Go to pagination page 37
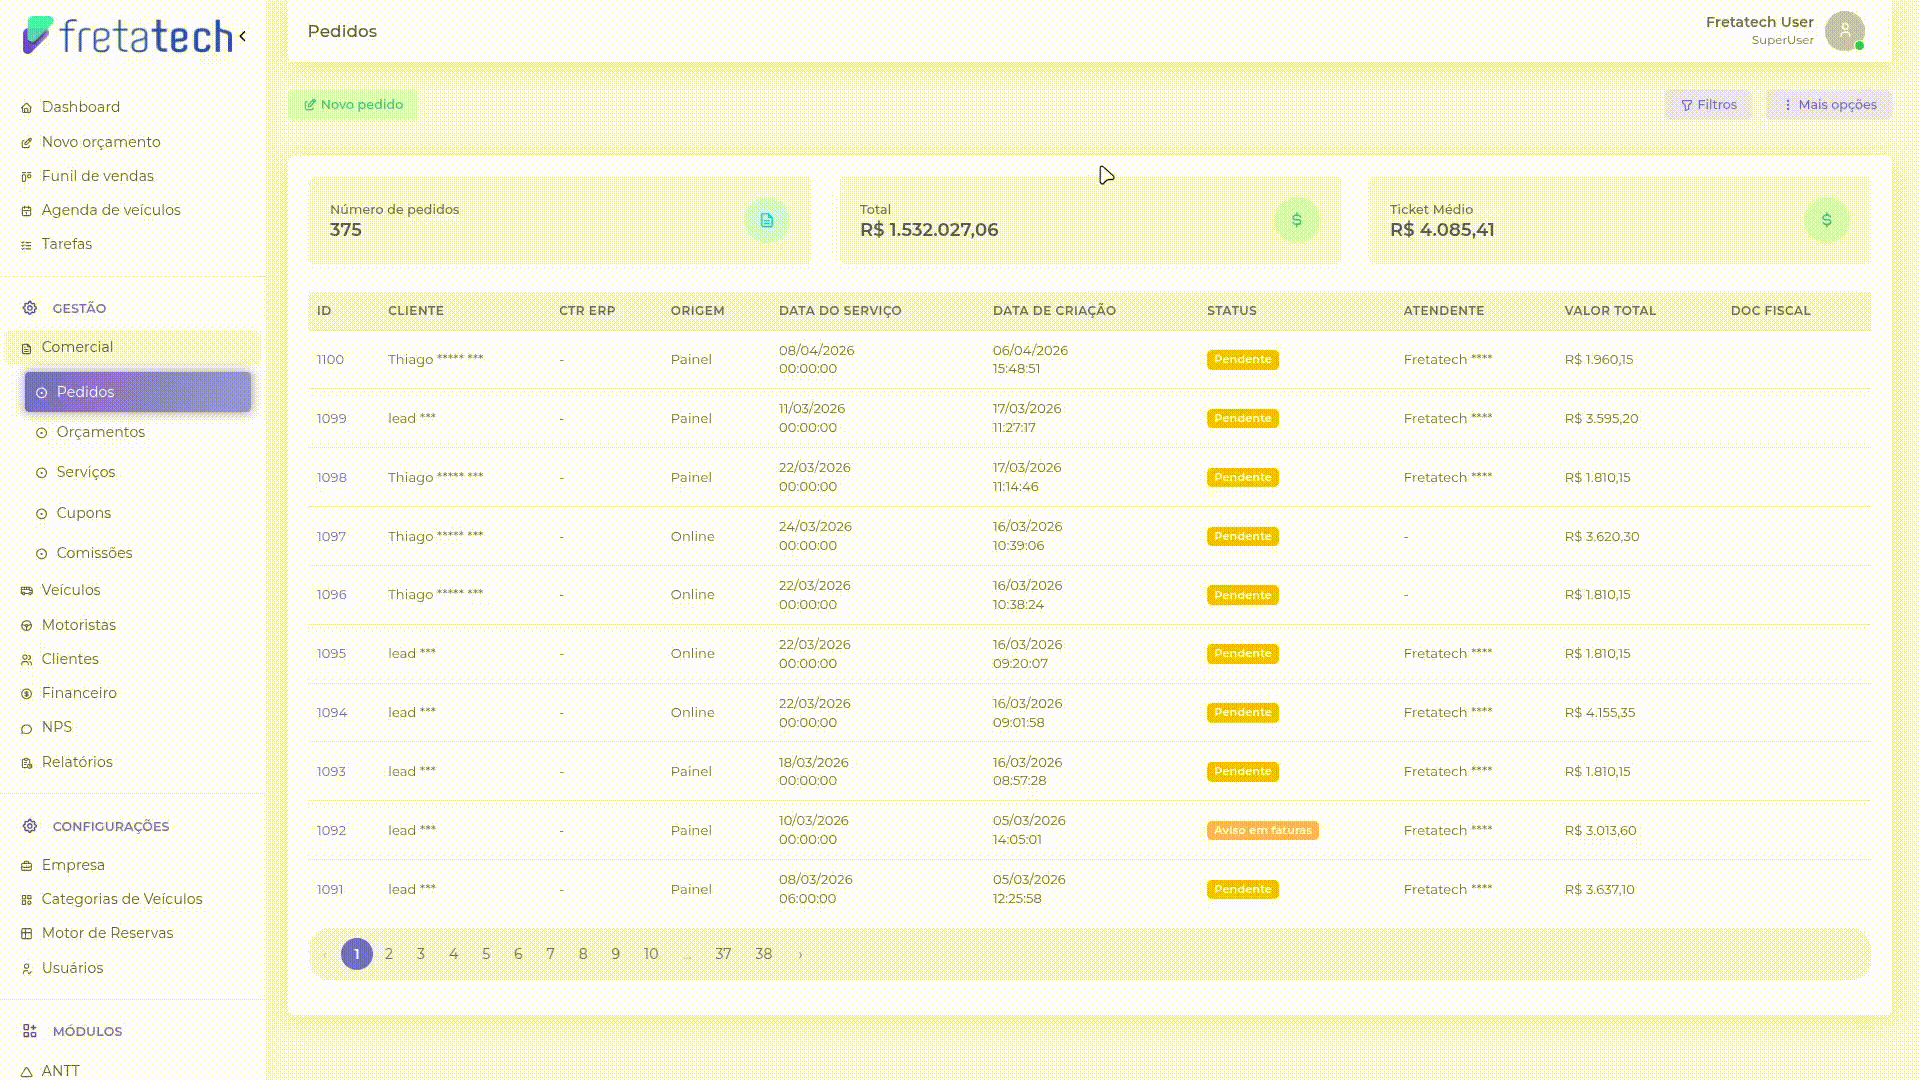 (x=723, y=954)
